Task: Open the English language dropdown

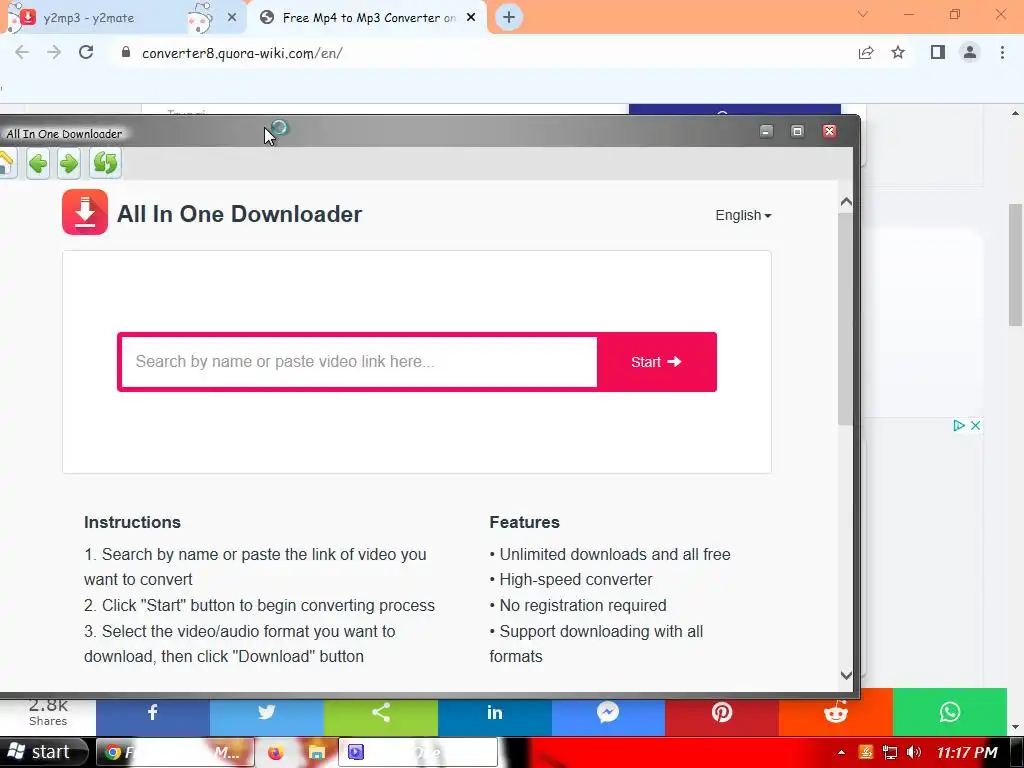Action: [743, 216]
